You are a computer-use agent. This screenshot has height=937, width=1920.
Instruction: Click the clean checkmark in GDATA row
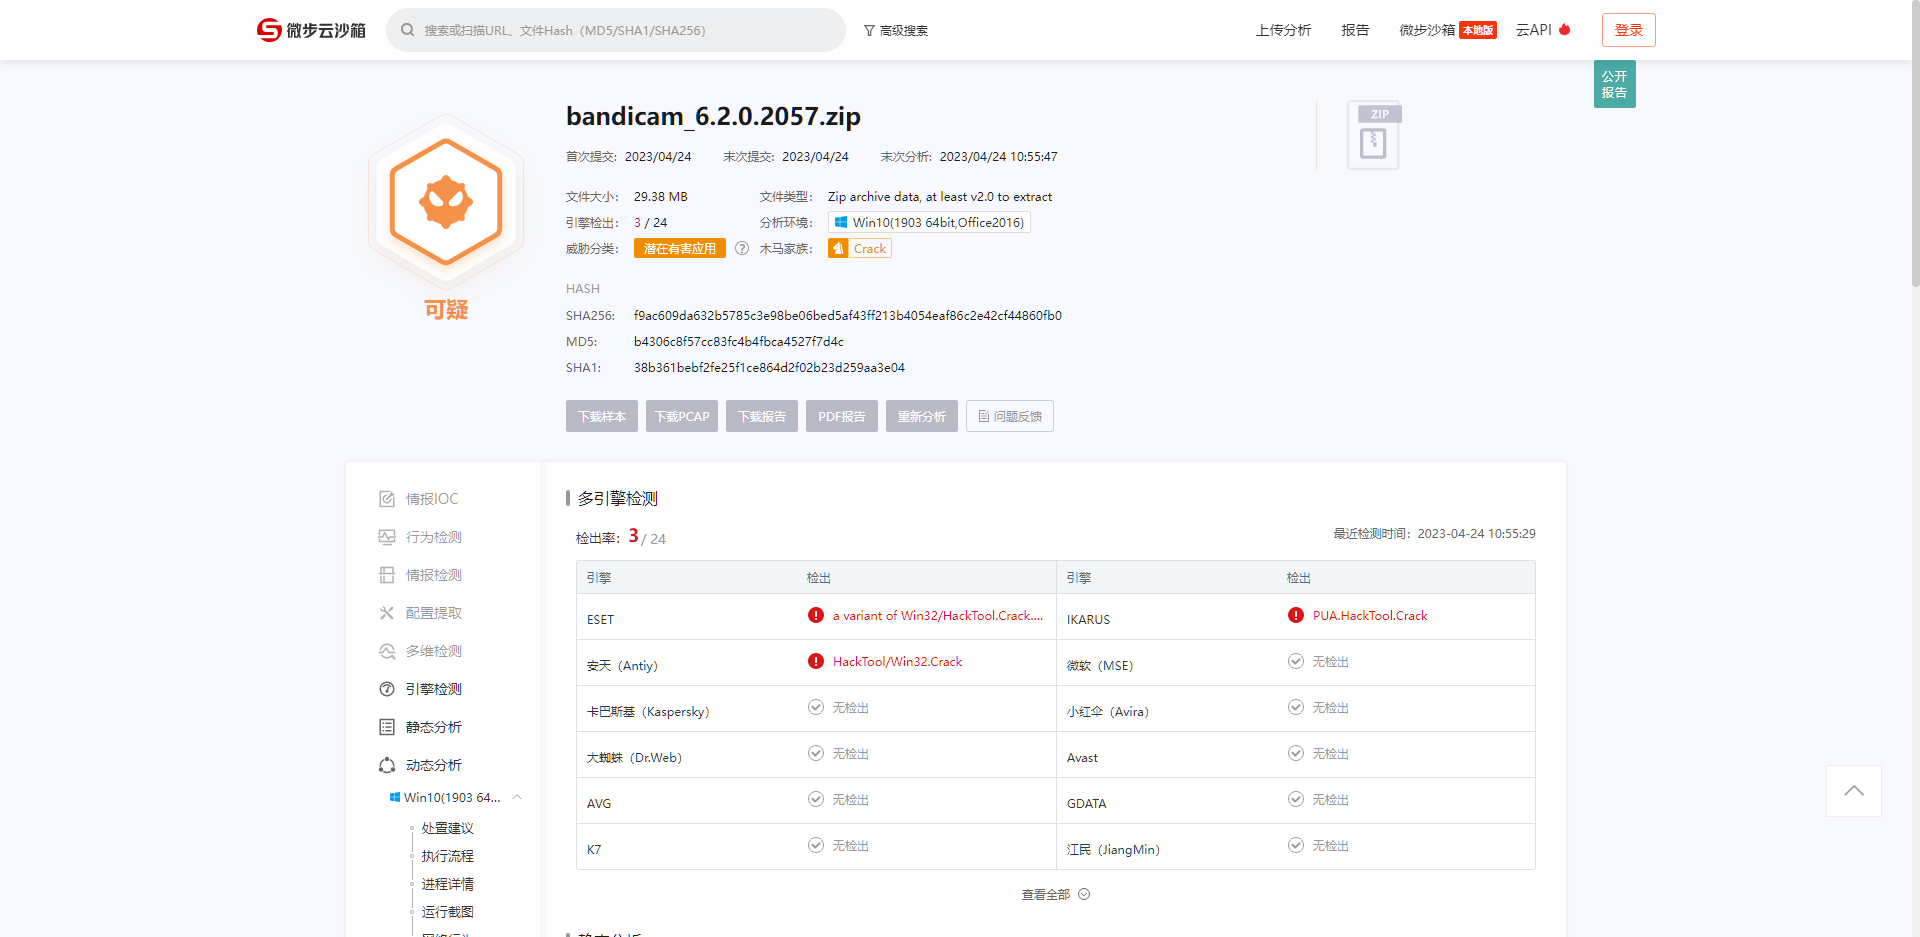(x=1296, y=799)
